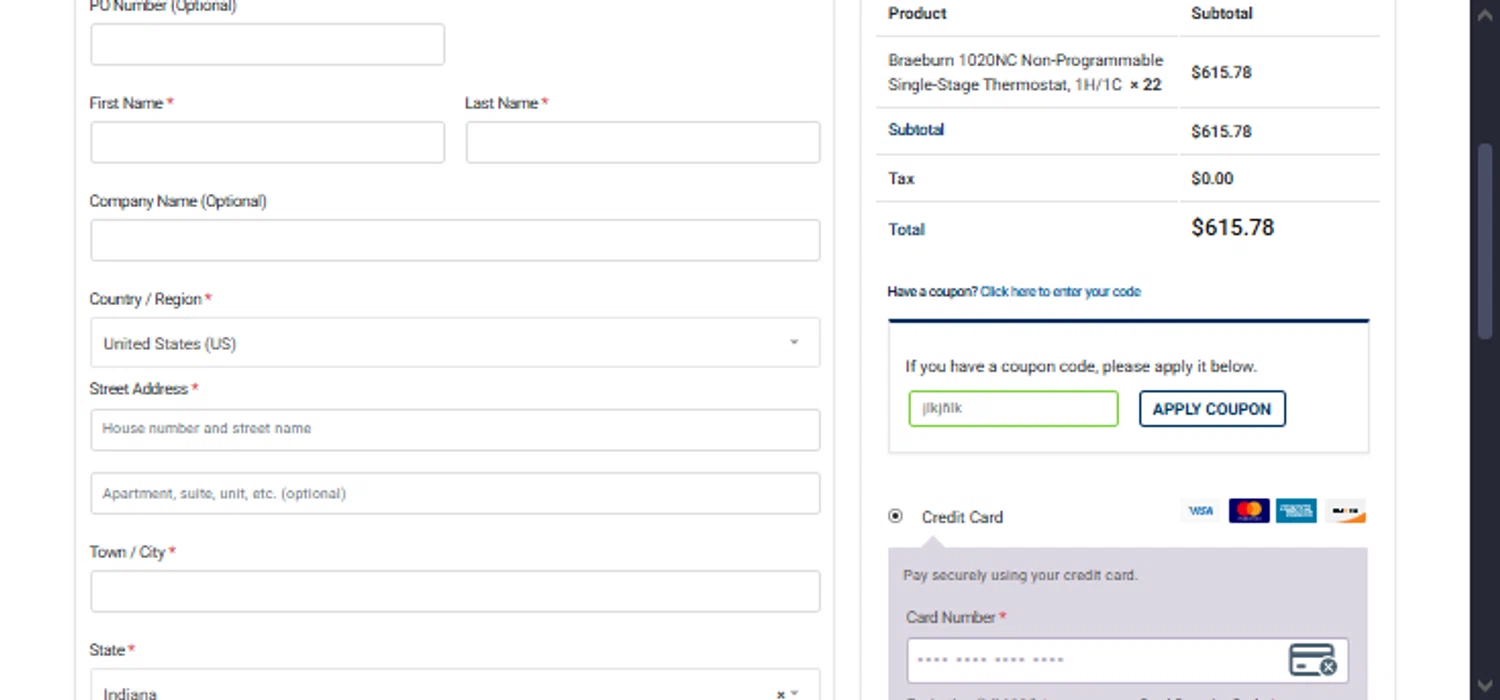Viewport: 1500px width, 700px height.
Task: Click the 'Pay securely using your credit card' text
Action: point(1020,576)
